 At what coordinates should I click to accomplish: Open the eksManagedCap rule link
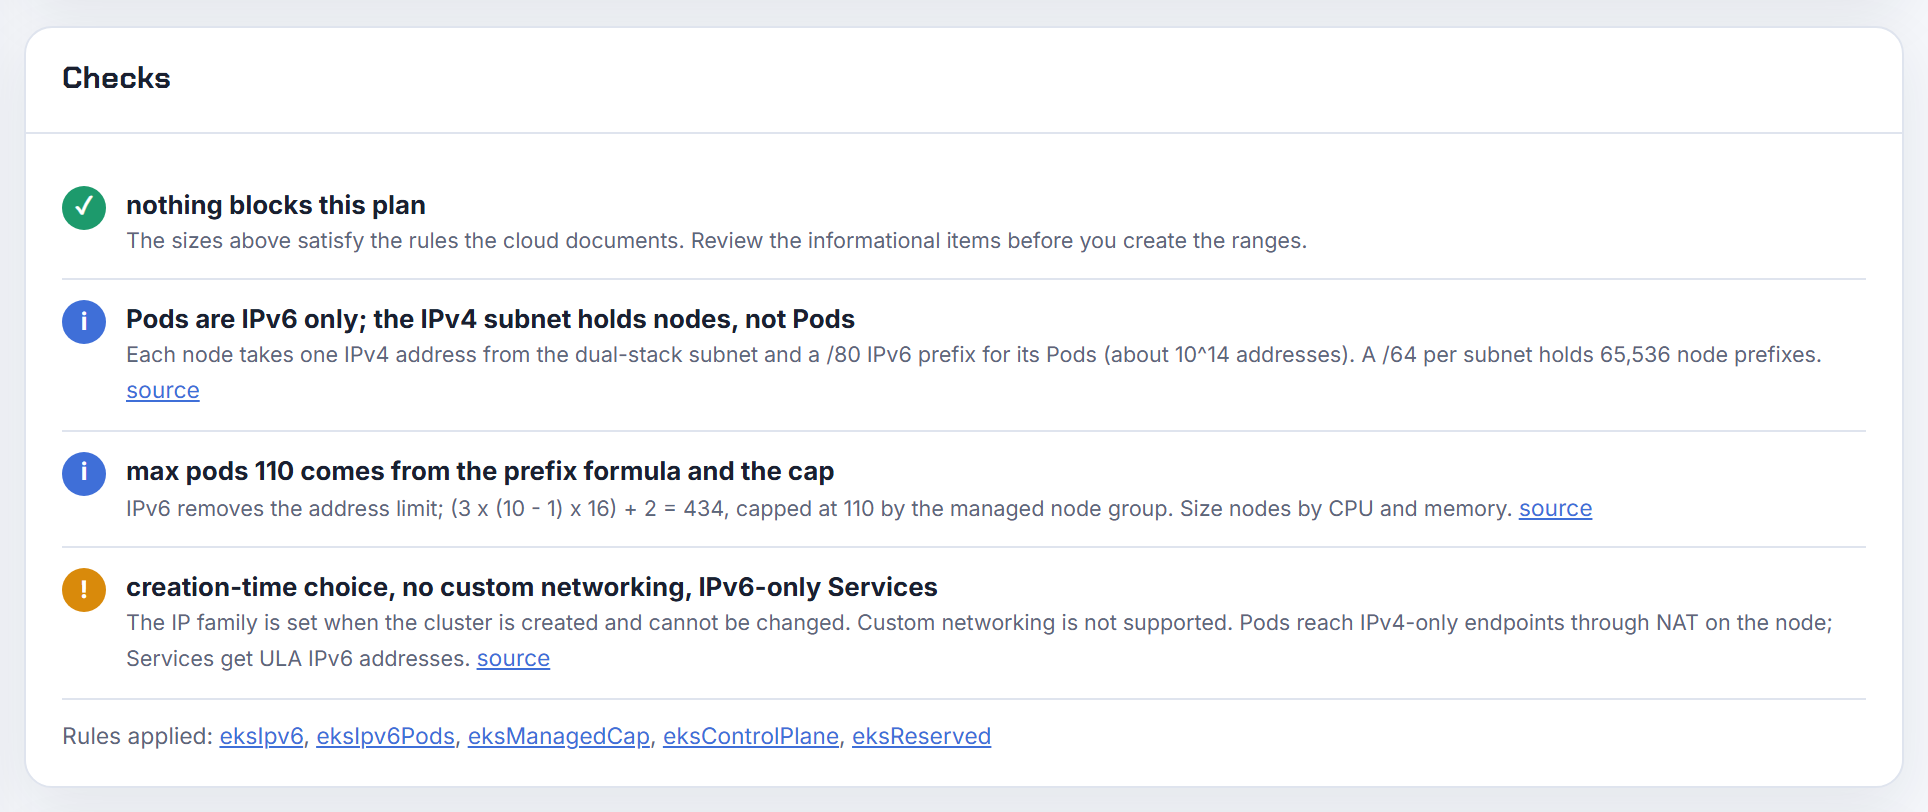click(x=559, y=737)
